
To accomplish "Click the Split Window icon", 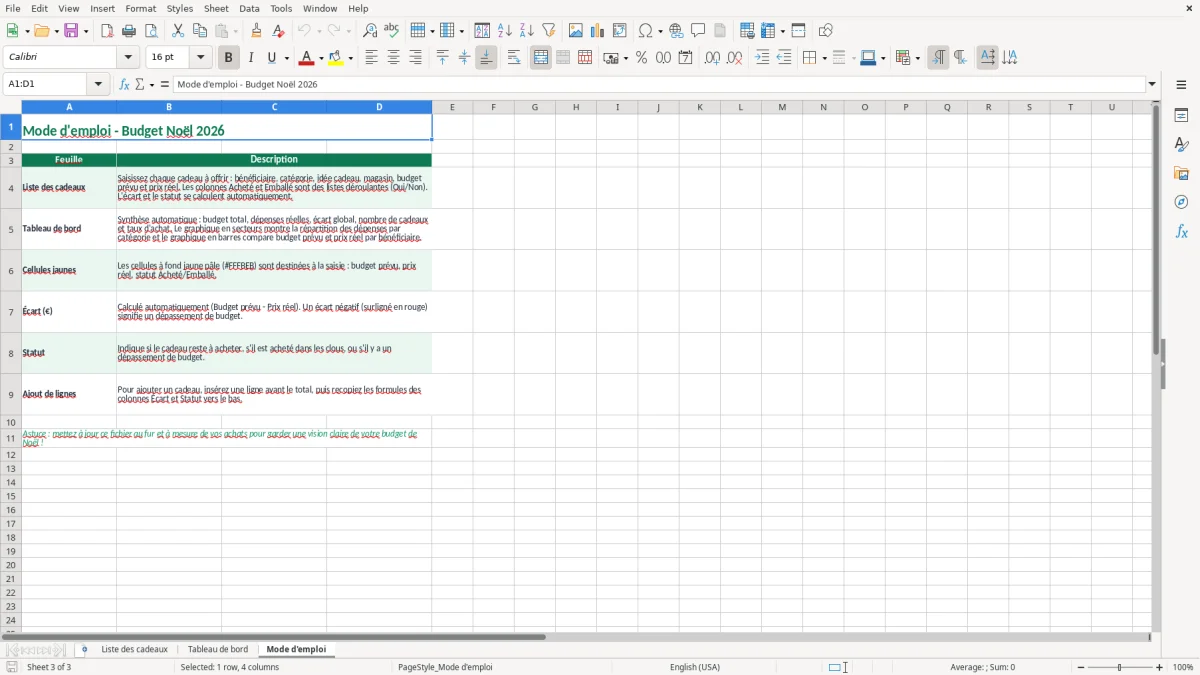I will [x=799, y=31].
